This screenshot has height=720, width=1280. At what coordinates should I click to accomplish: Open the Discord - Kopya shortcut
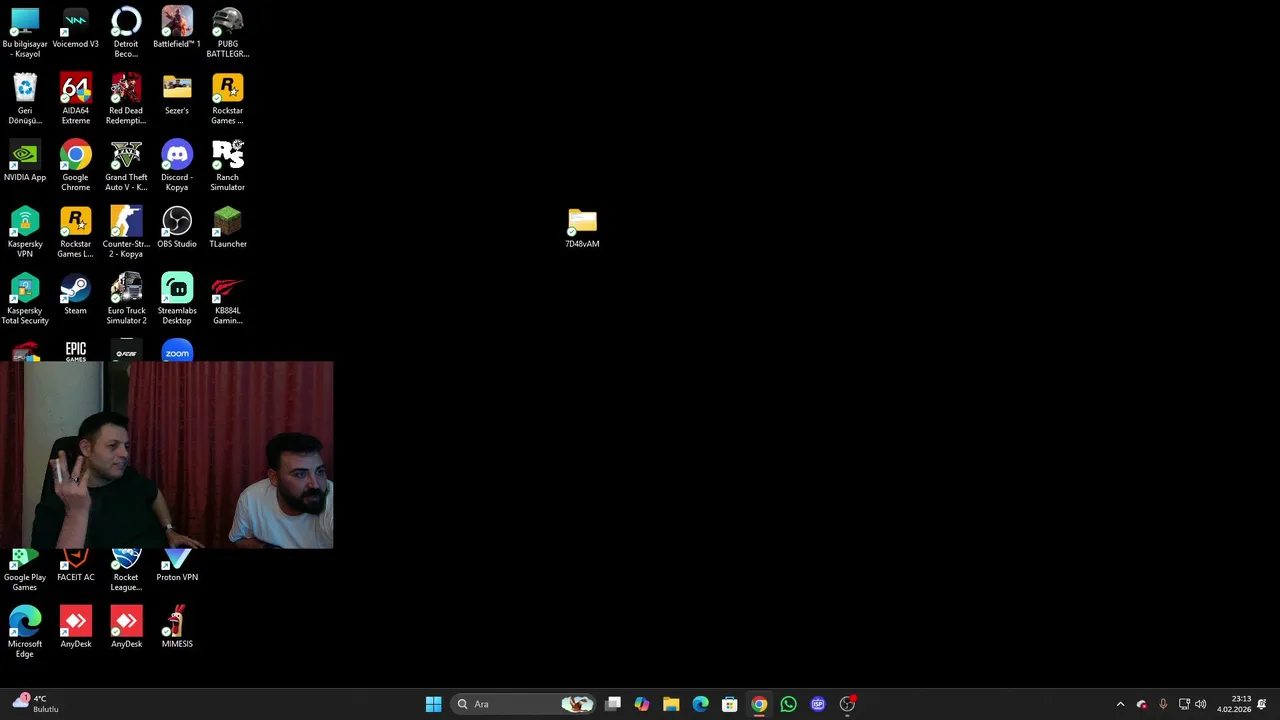[177, 165]
